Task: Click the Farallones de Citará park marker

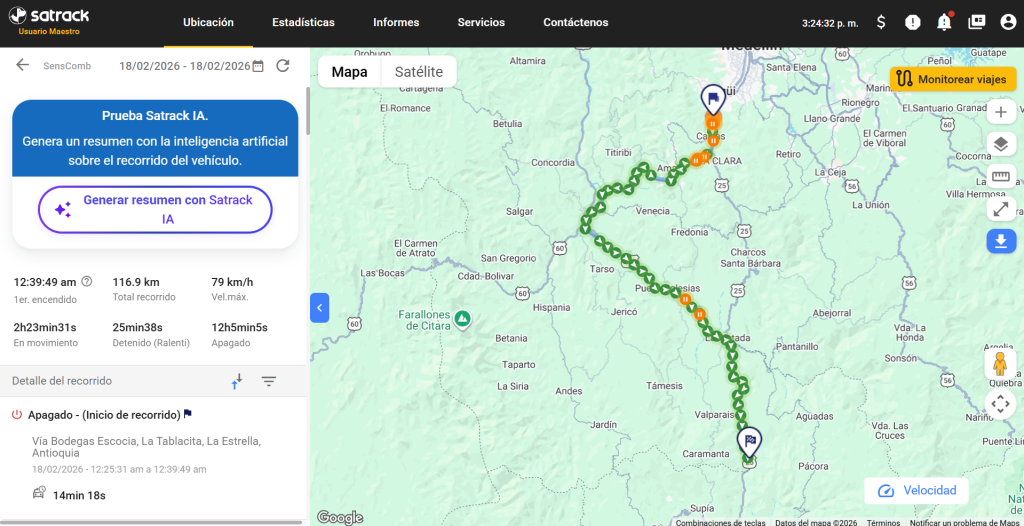Action: 462,319
